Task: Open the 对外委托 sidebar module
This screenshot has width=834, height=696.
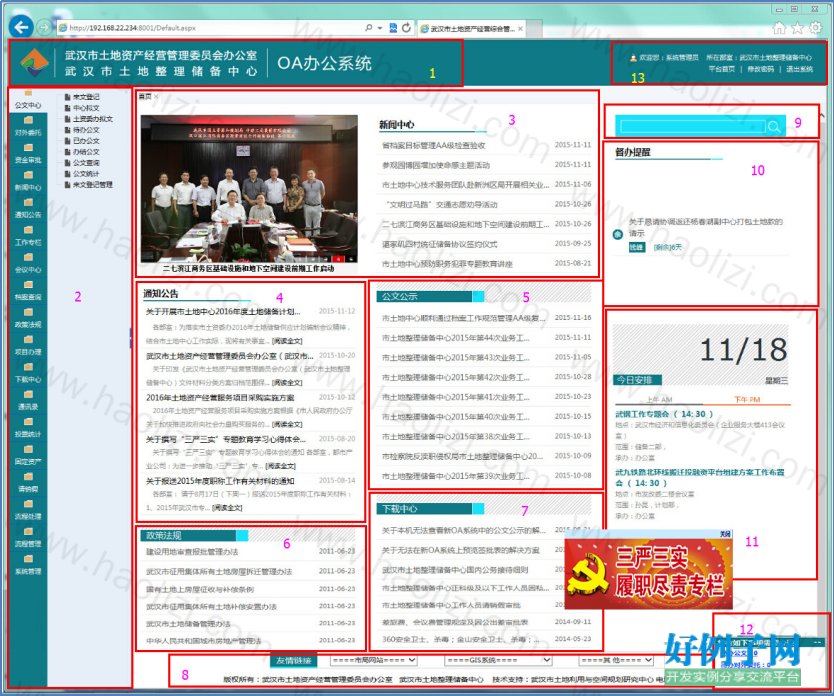Action: 28,127
